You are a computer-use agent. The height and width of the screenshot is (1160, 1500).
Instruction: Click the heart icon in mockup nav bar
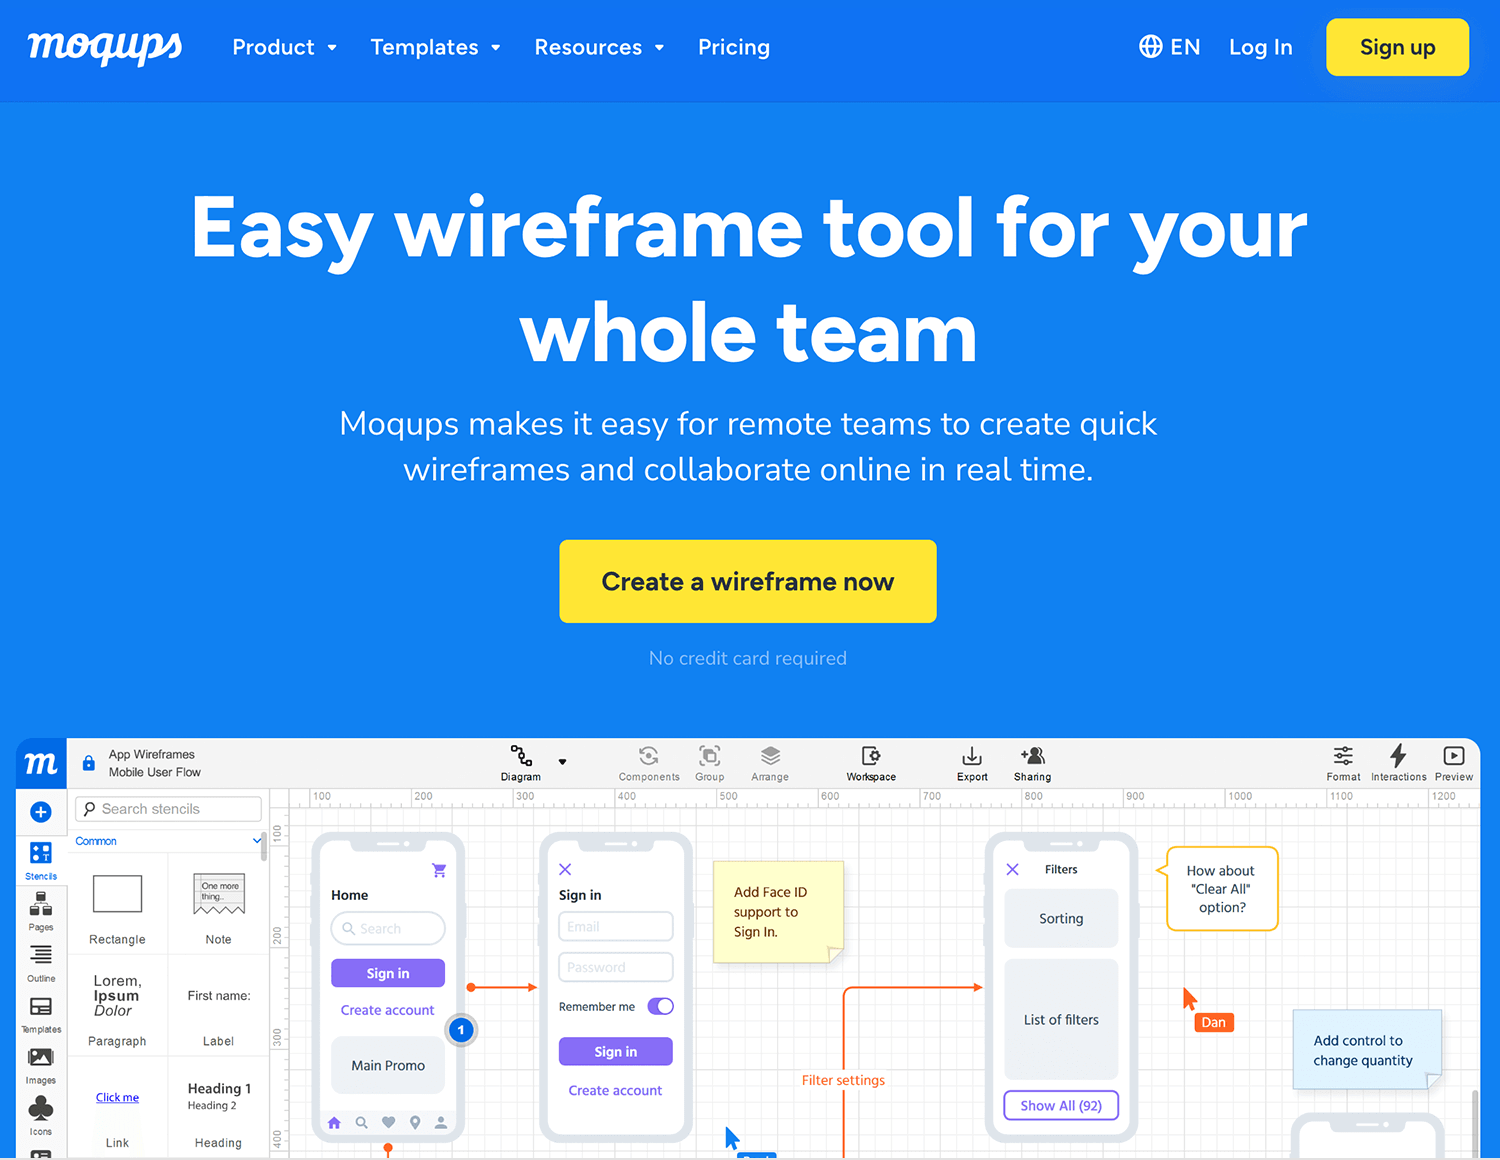pyautogui.click(x=388, y=1122)
